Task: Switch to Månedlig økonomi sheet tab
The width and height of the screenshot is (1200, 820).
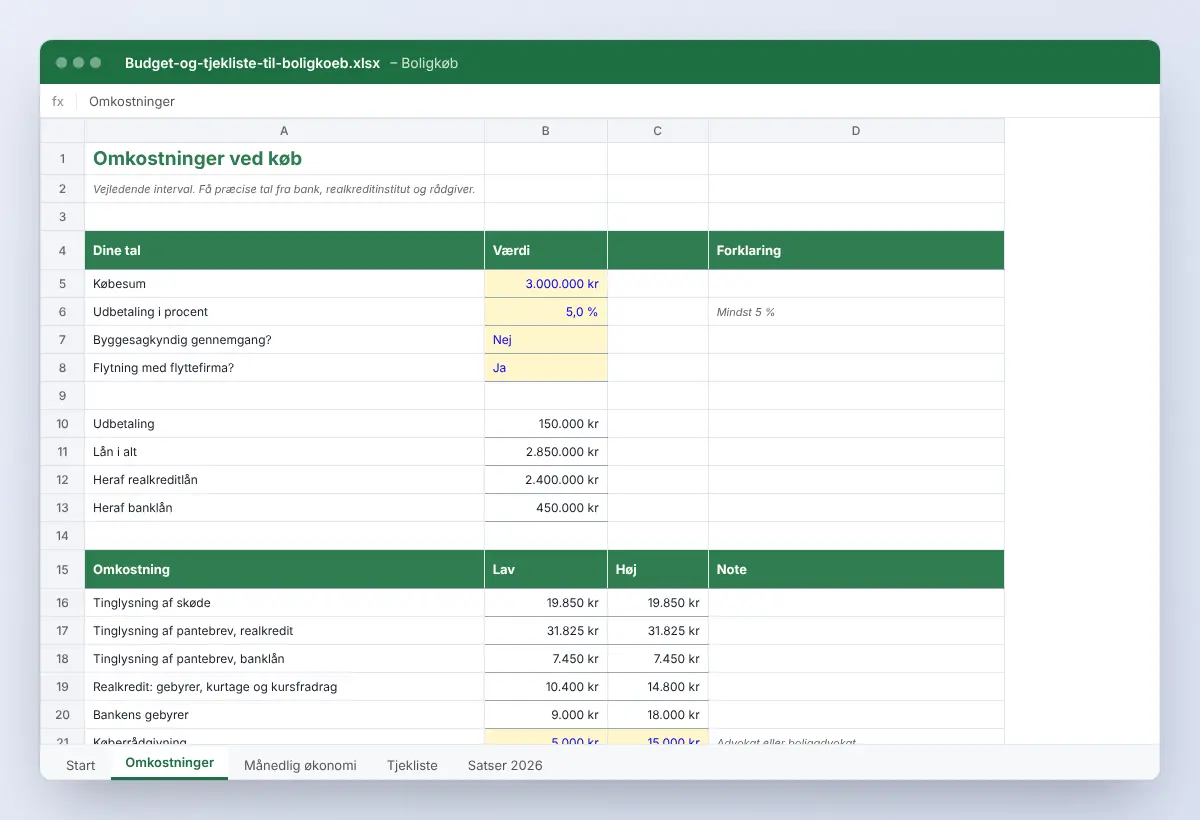Action: [300, 765]
